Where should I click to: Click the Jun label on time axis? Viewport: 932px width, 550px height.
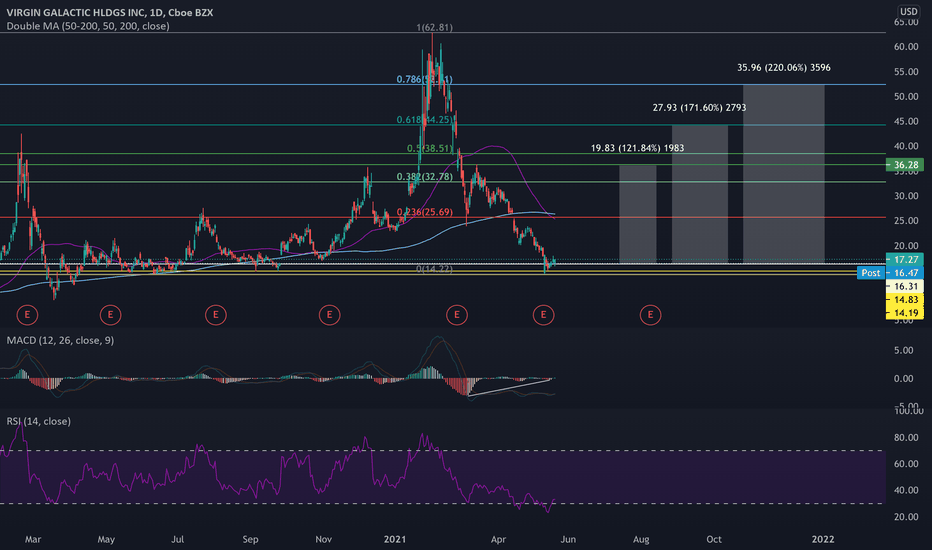(568, 539)
